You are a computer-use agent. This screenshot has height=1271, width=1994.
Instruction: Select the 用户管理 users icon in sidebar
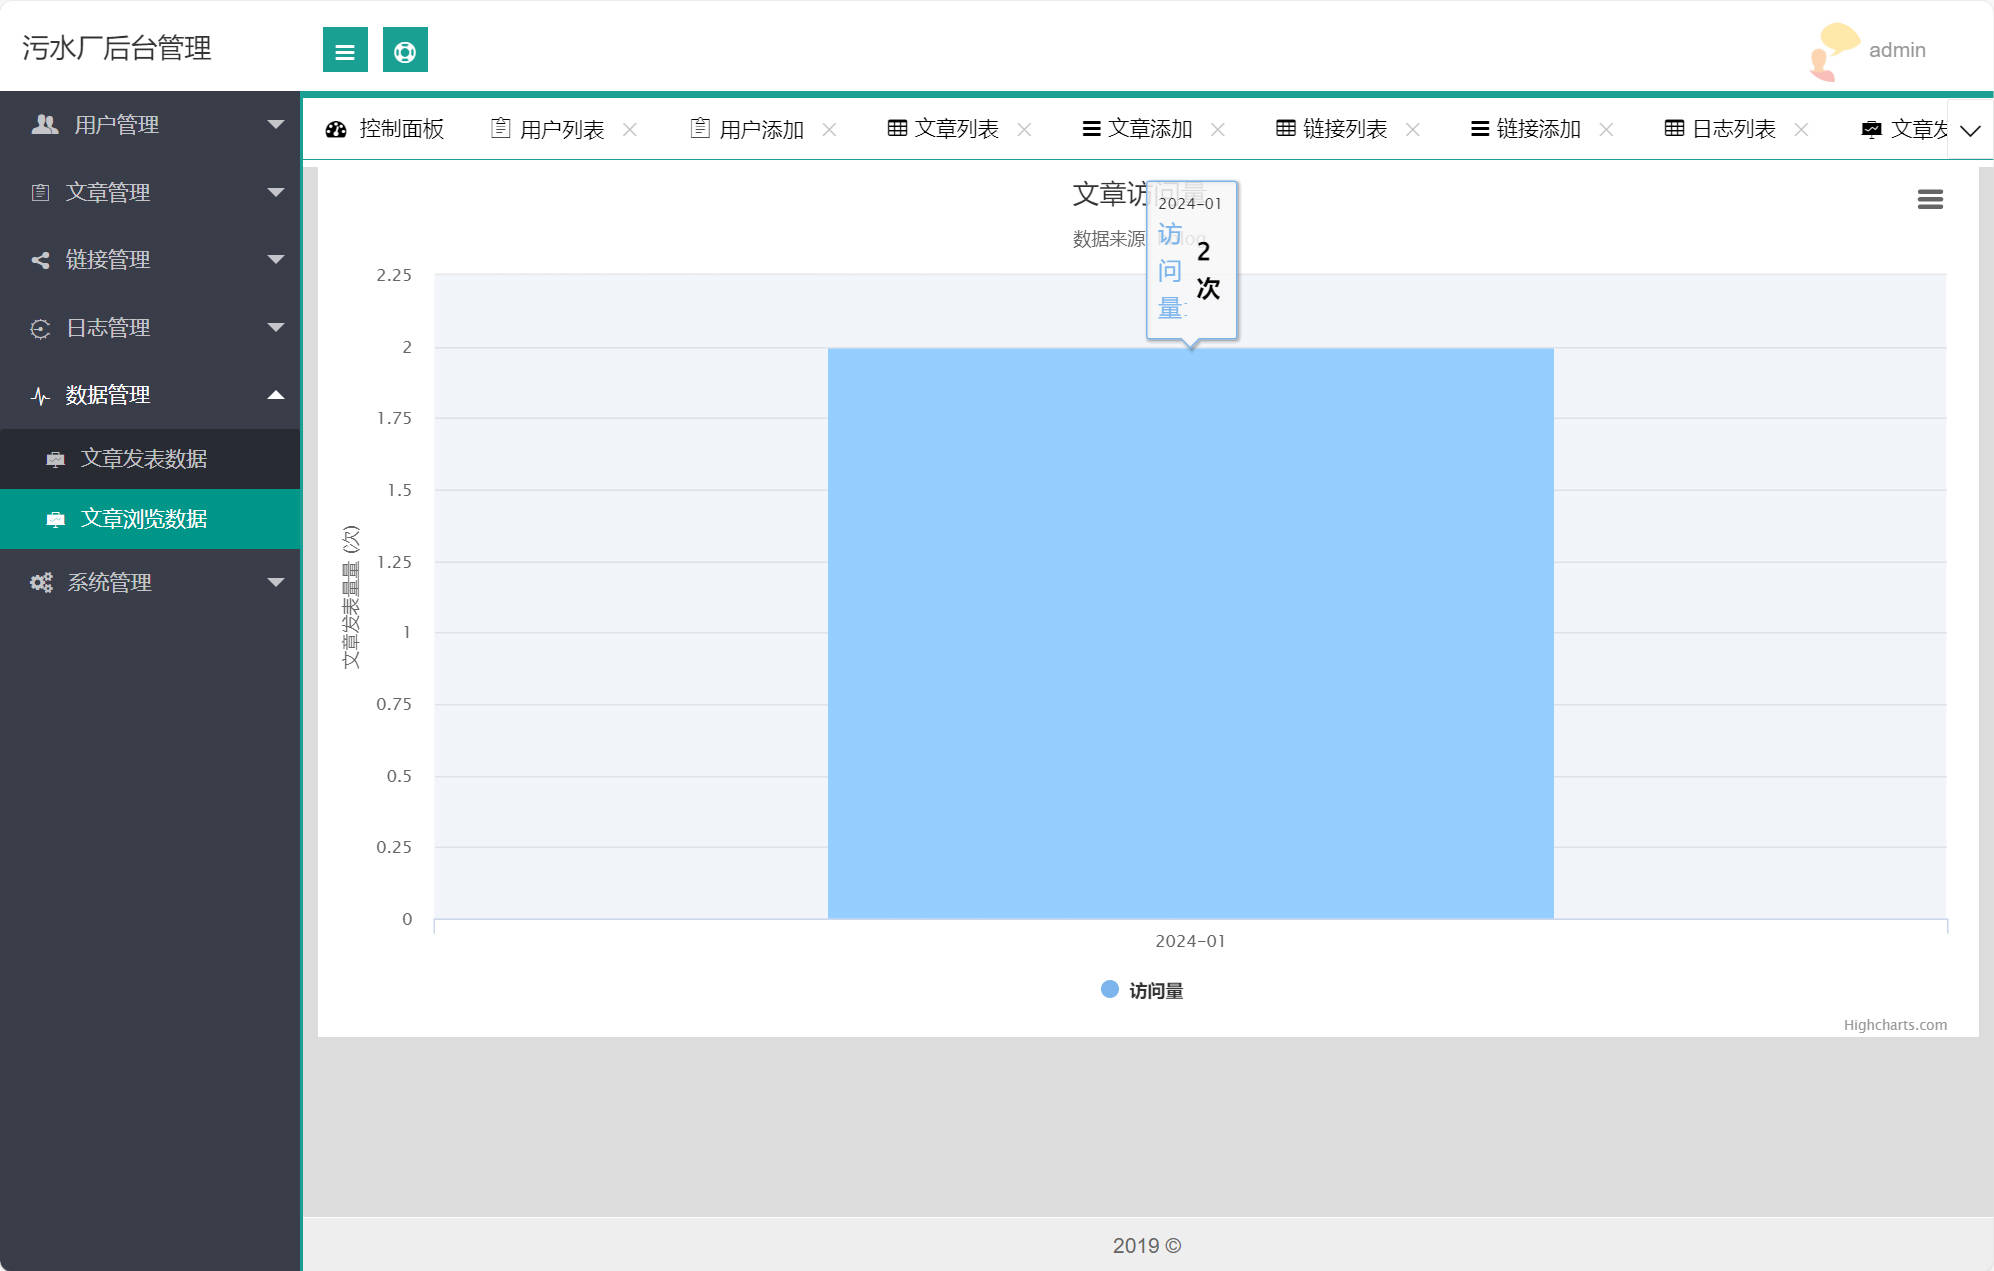(43, 124)
